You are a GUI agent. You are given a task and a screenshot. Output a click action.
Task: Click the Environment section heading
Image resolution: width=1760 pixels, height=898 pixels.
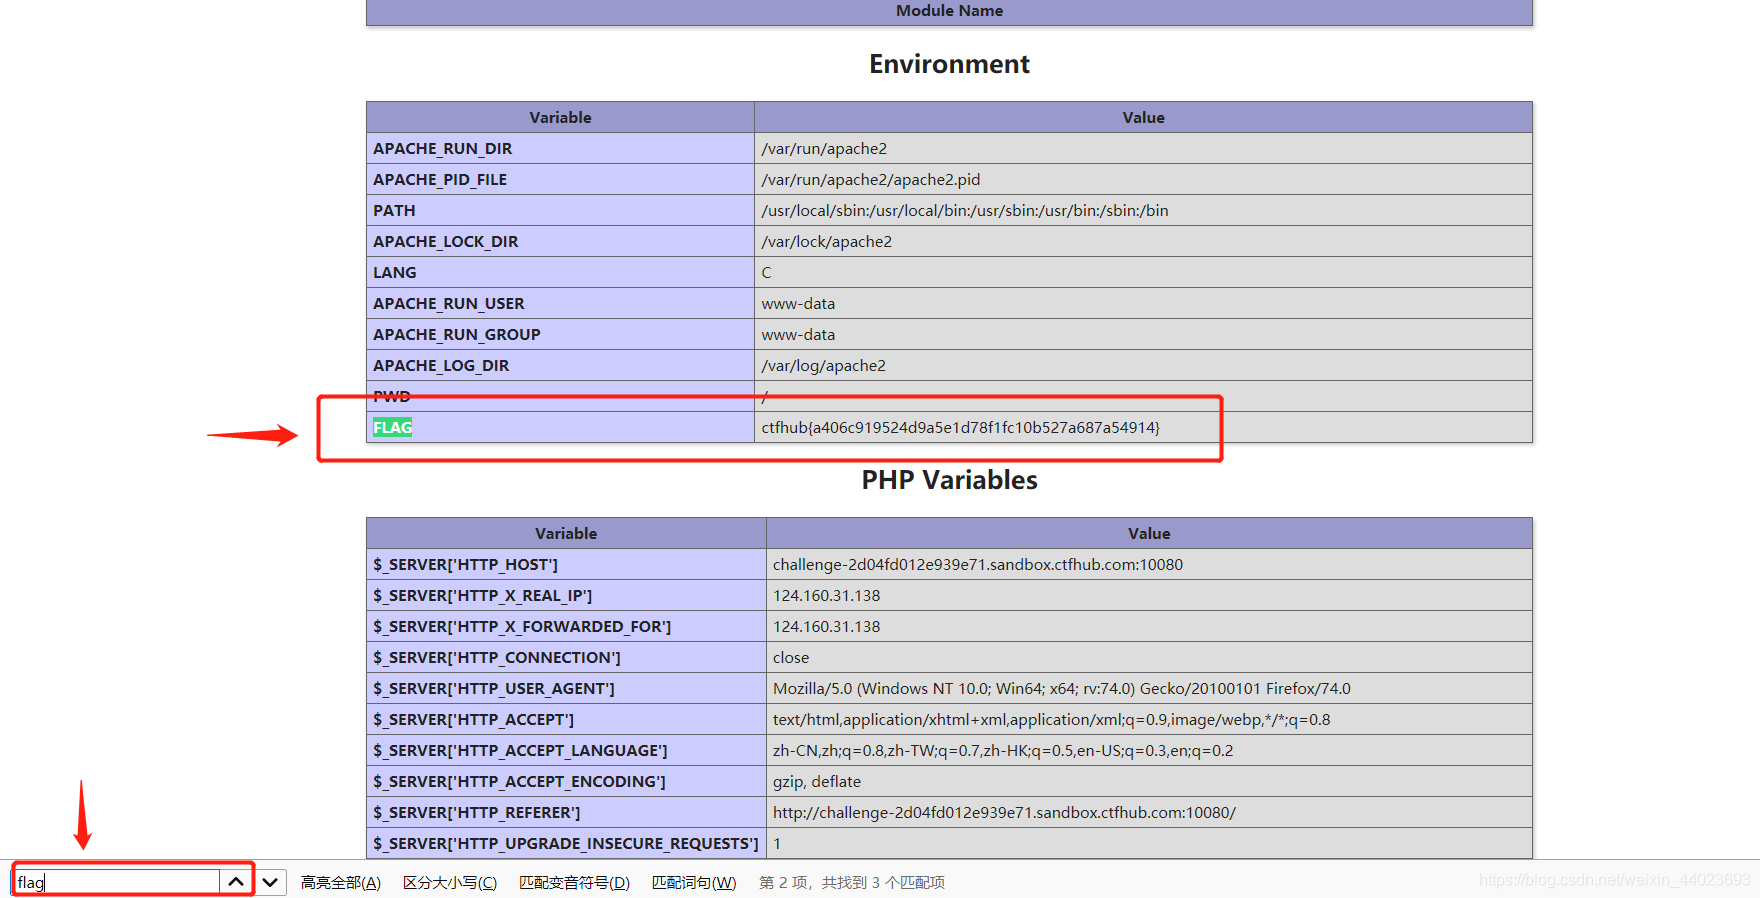(949, 64)
